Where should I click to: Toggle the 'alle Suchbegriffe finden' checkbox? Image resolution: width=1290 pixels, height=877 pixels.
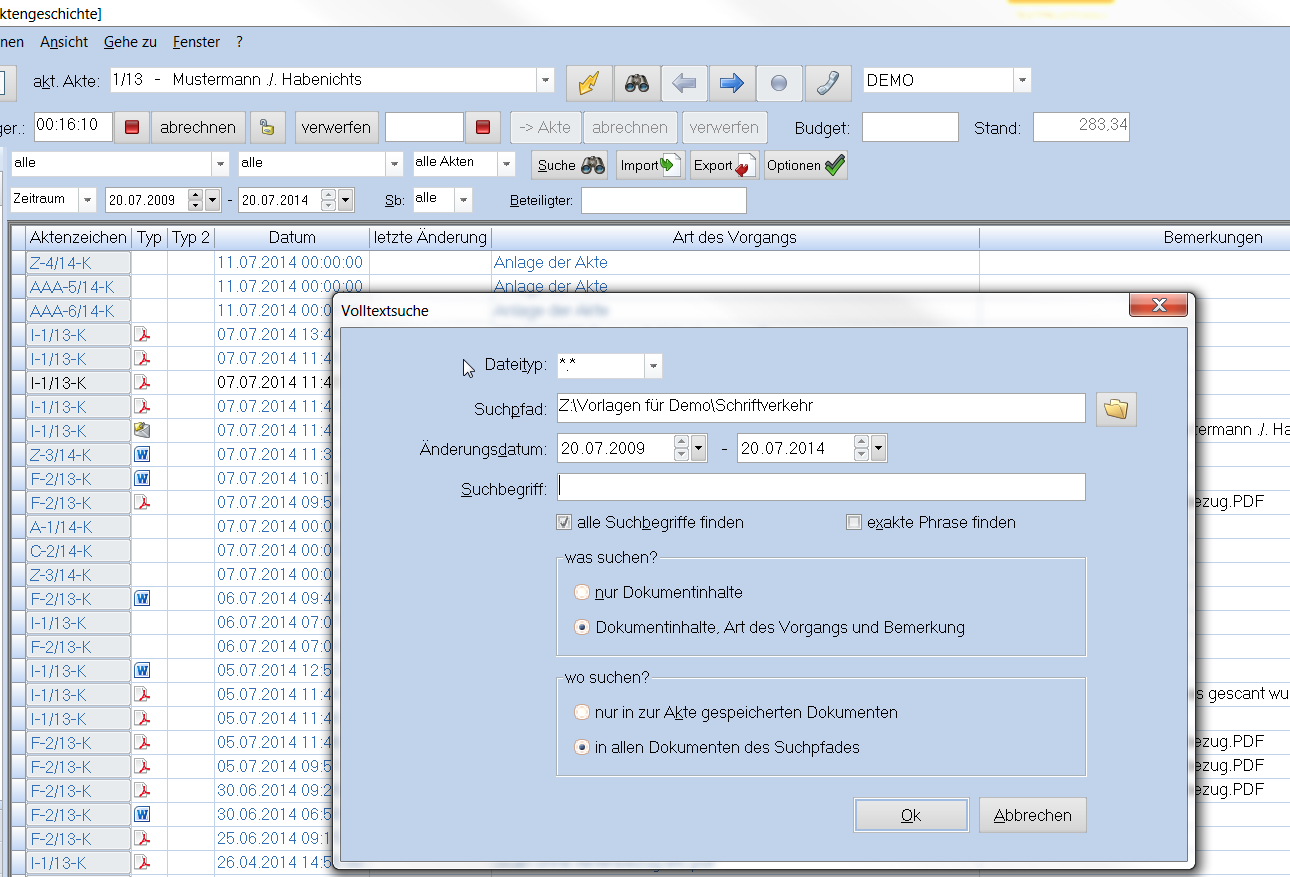[x=564, y=522]
